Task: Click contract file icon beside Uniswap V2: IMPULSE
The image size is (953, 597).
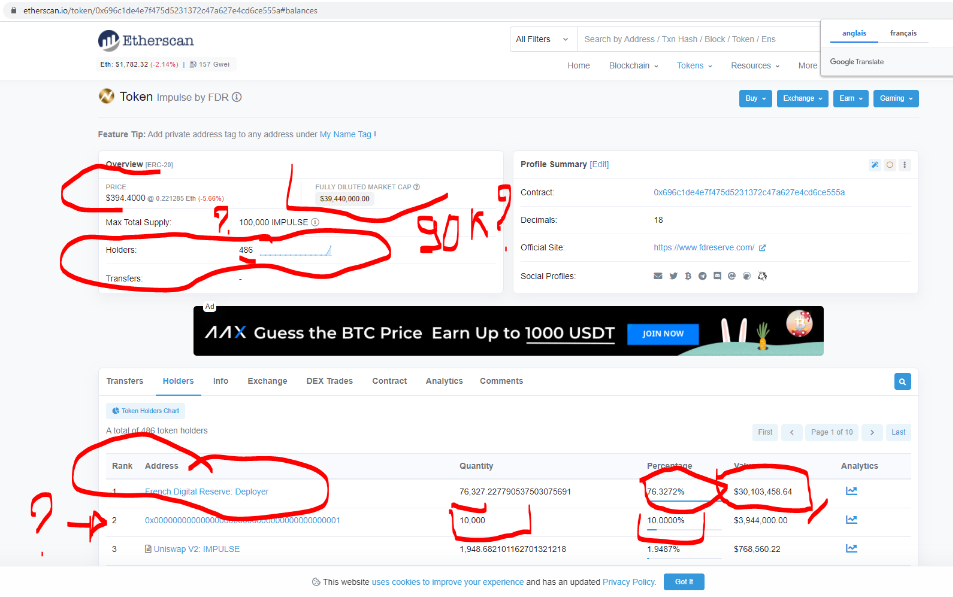Action: (x=148, y=549)
